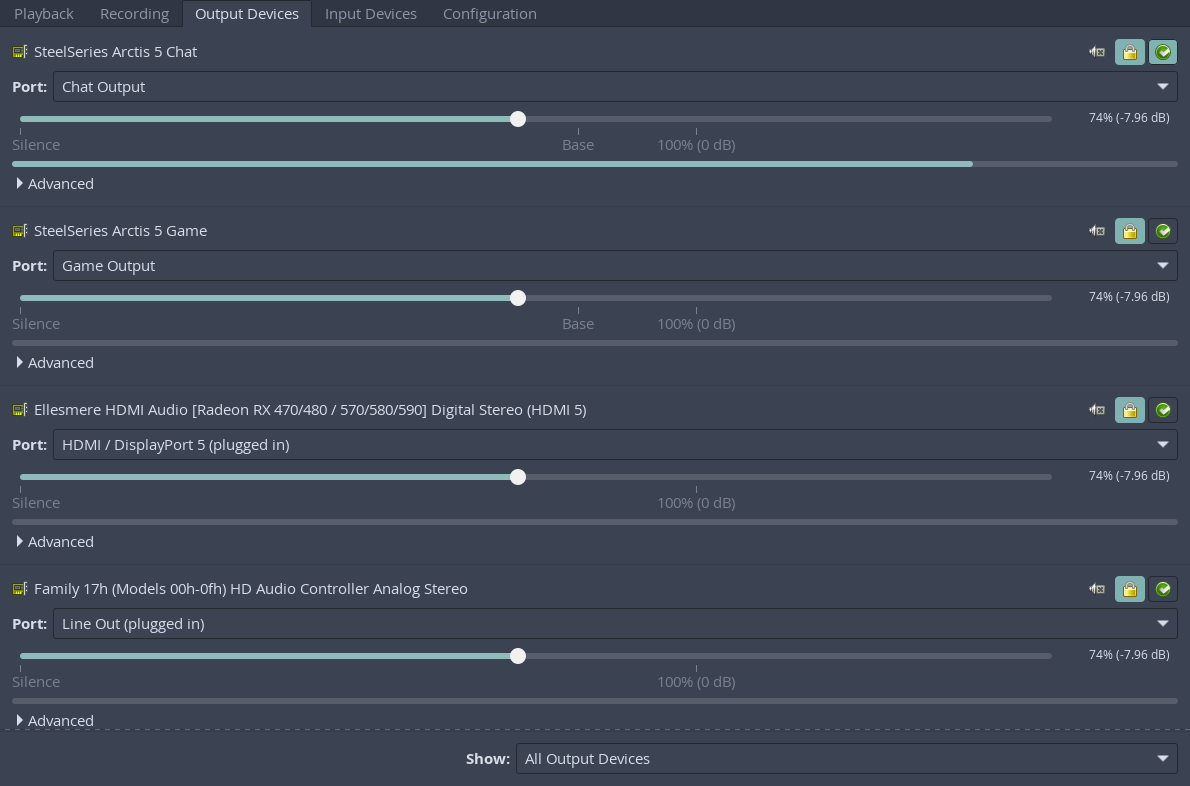Mute SteelSeries Arctis 5 Chat output
The image size is (1190, 786).
tap(1097, 52)
